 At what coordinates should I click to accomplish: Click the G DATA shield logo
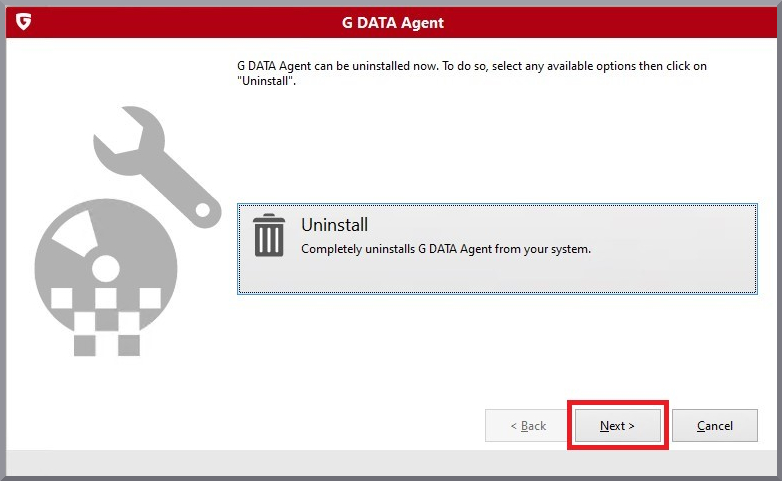click(23, 21)
